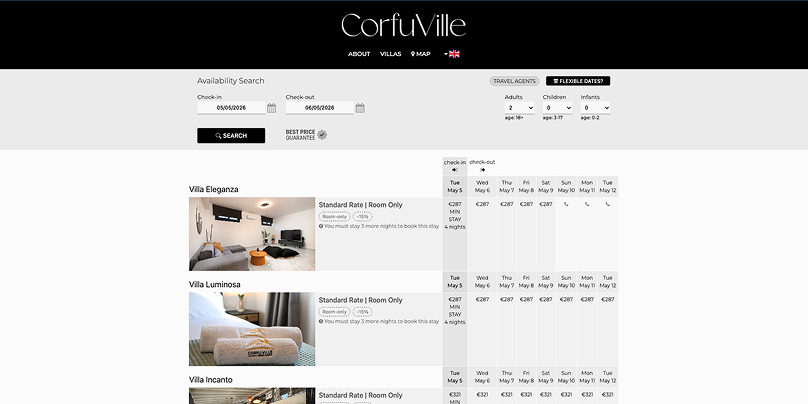Click Villa Luminosa Tue May 5 min stay cell
Image resolution: width=808 pixels, height=404 pixels.
click(x=454, y=329)
